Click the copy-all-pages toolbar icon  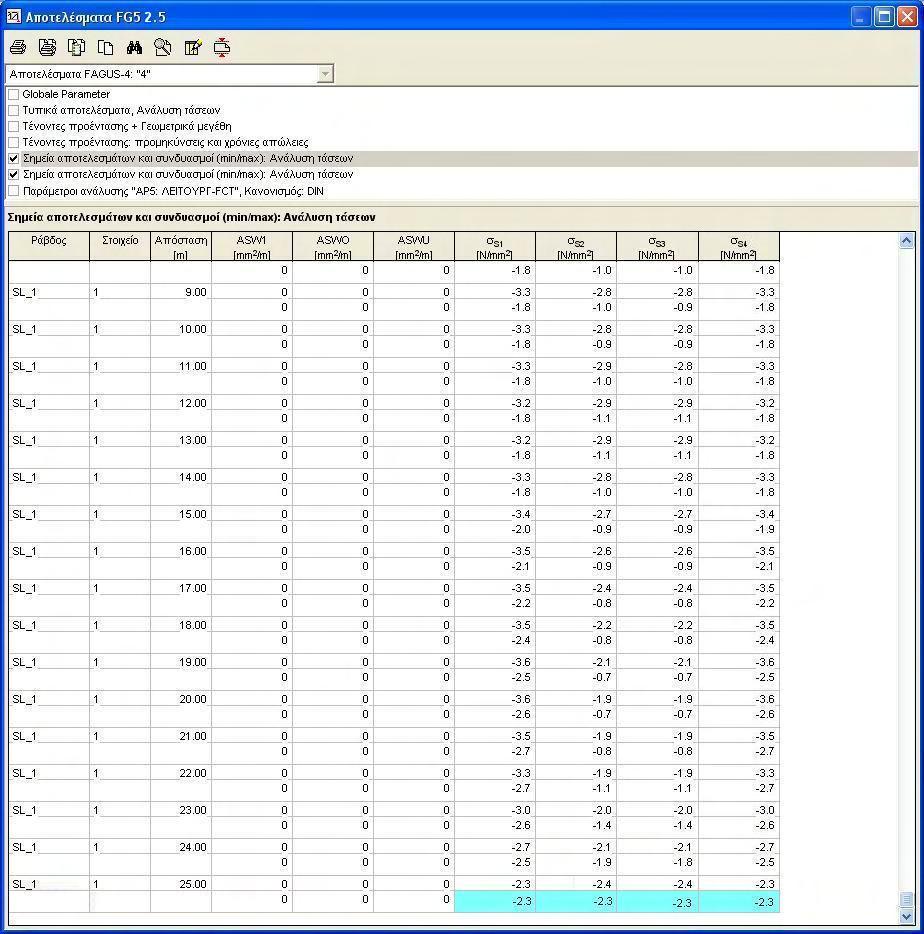coord(76,47)
